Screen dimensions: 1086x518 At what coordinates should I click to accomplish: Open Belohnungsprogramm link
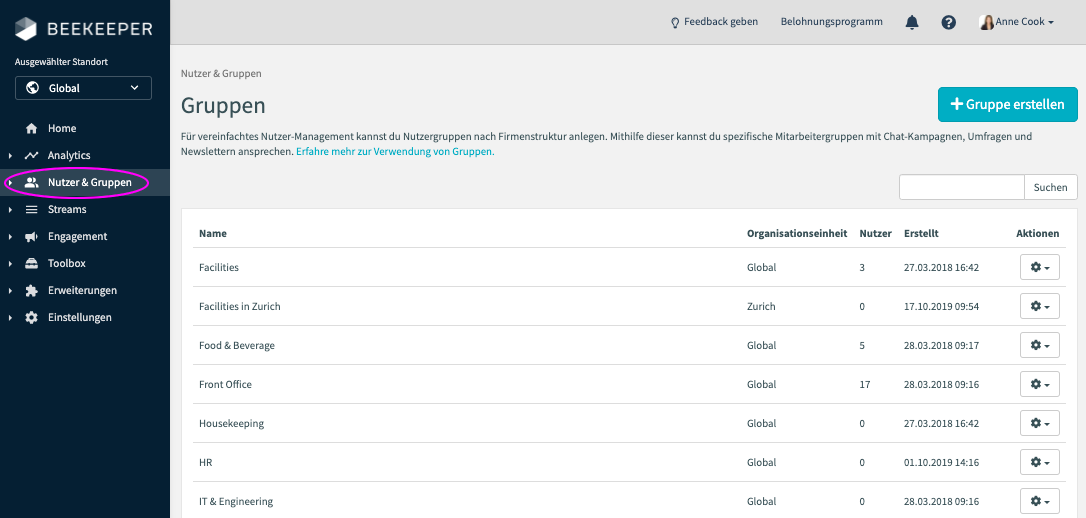pos(831,22)
